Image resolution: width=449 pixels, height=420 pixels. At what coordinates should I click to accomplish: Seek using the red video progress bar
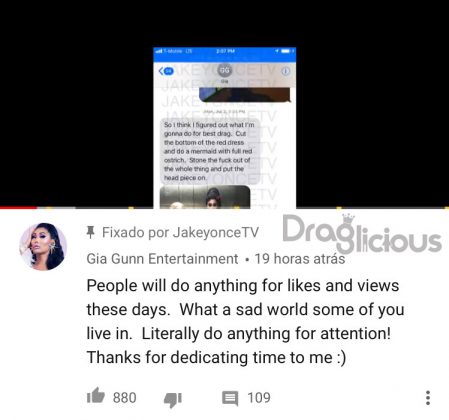(x=18, y=208)
